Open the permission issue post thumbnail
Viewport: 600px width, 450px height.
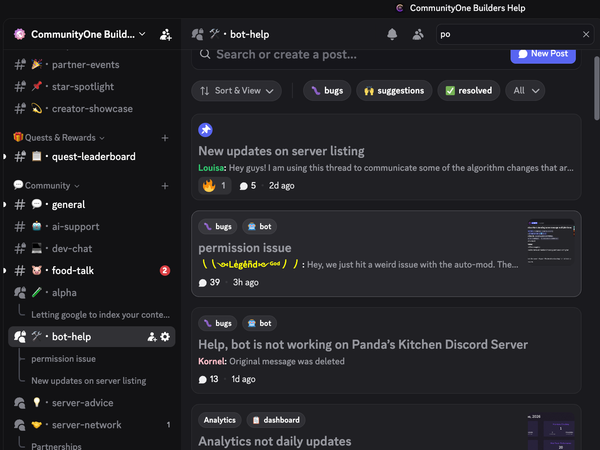point(551,242)
